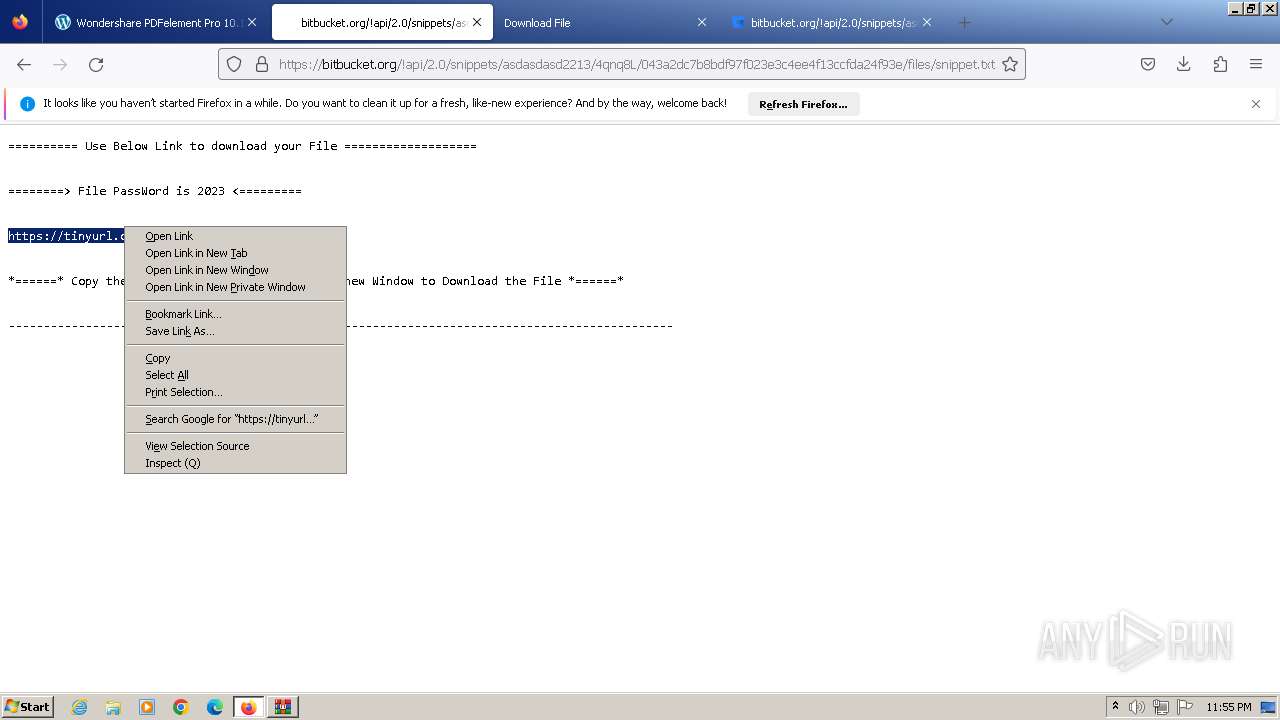Choose Open Link in New Tab
Image resolution: width=1280 pixels, height=720 pixels.
pos(235,253)
